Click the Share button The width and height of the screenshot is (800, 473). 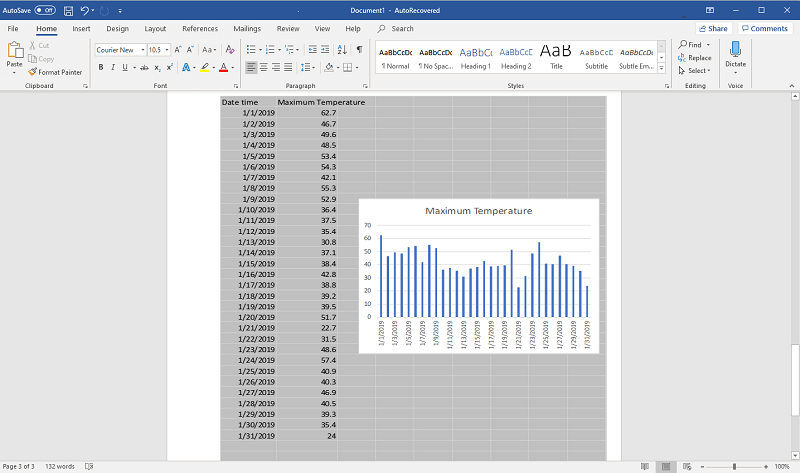(713, 29)
